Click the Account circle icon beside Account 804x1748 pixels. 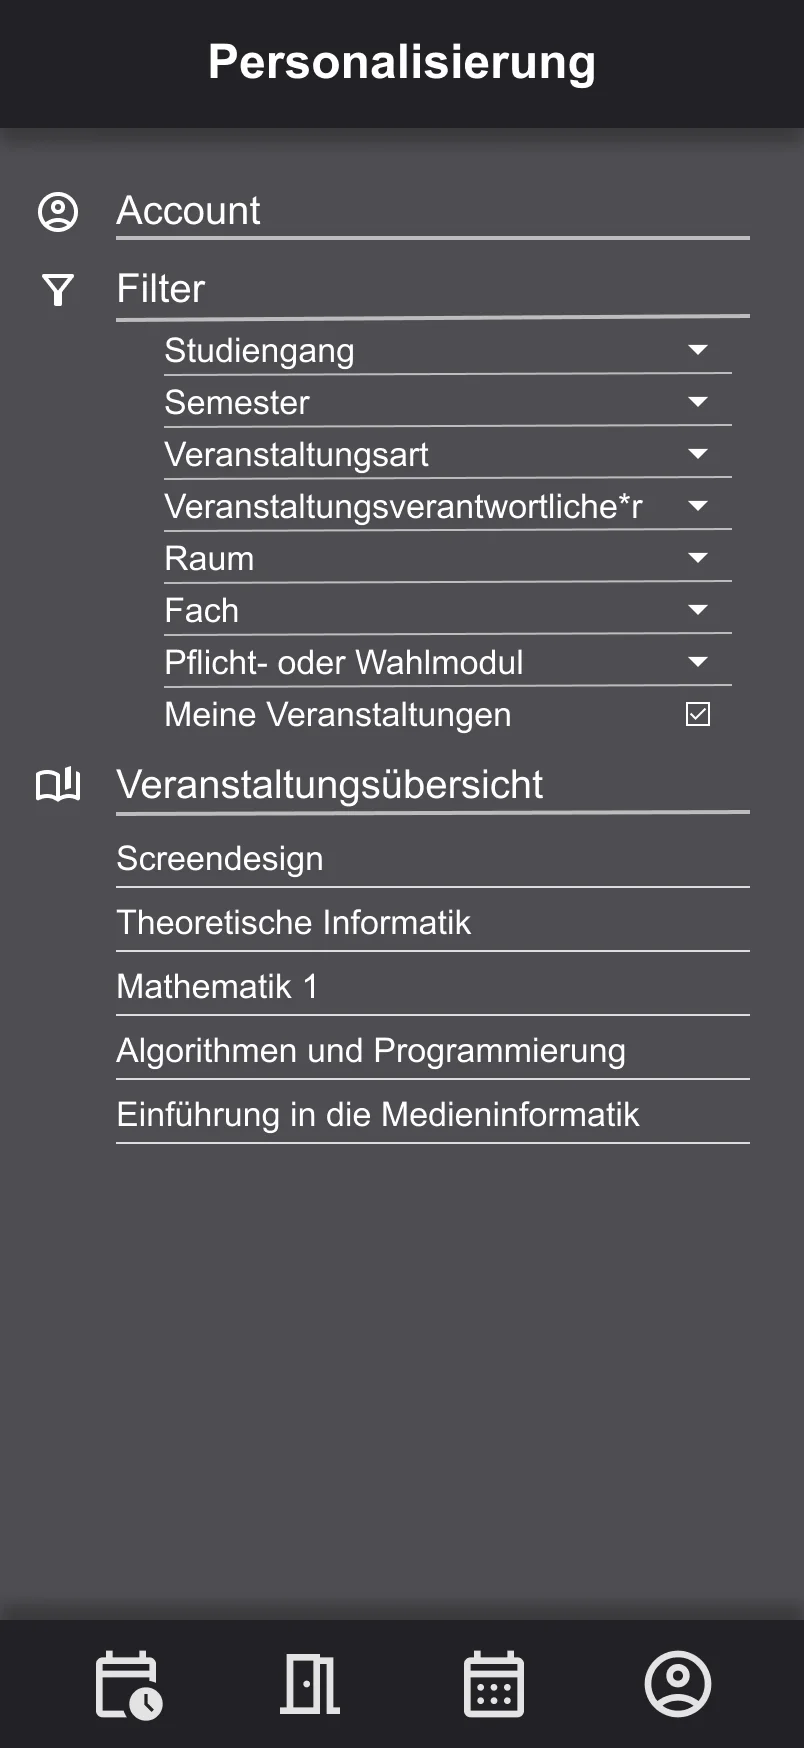[58, 212]
